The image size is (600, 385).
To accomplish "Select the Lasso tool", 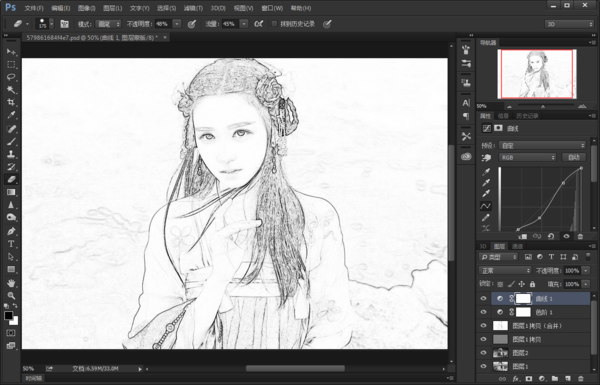I will [11, 77].
